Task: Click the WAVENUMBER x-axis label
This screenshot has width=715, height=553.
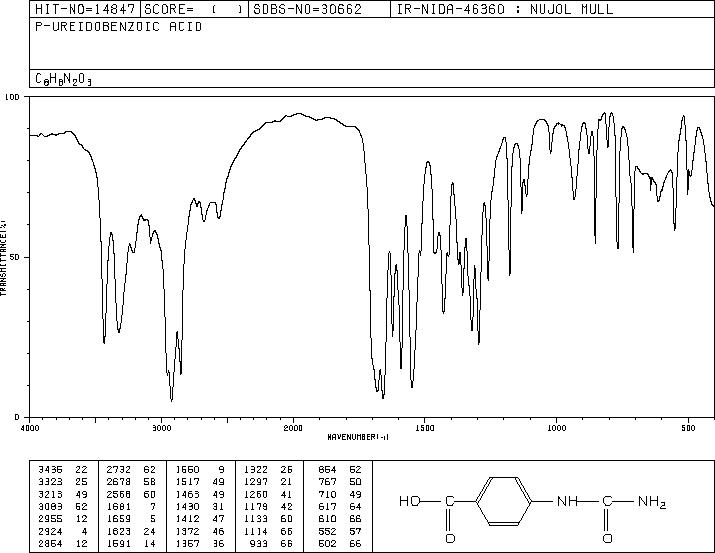Action: coord(358,437)
